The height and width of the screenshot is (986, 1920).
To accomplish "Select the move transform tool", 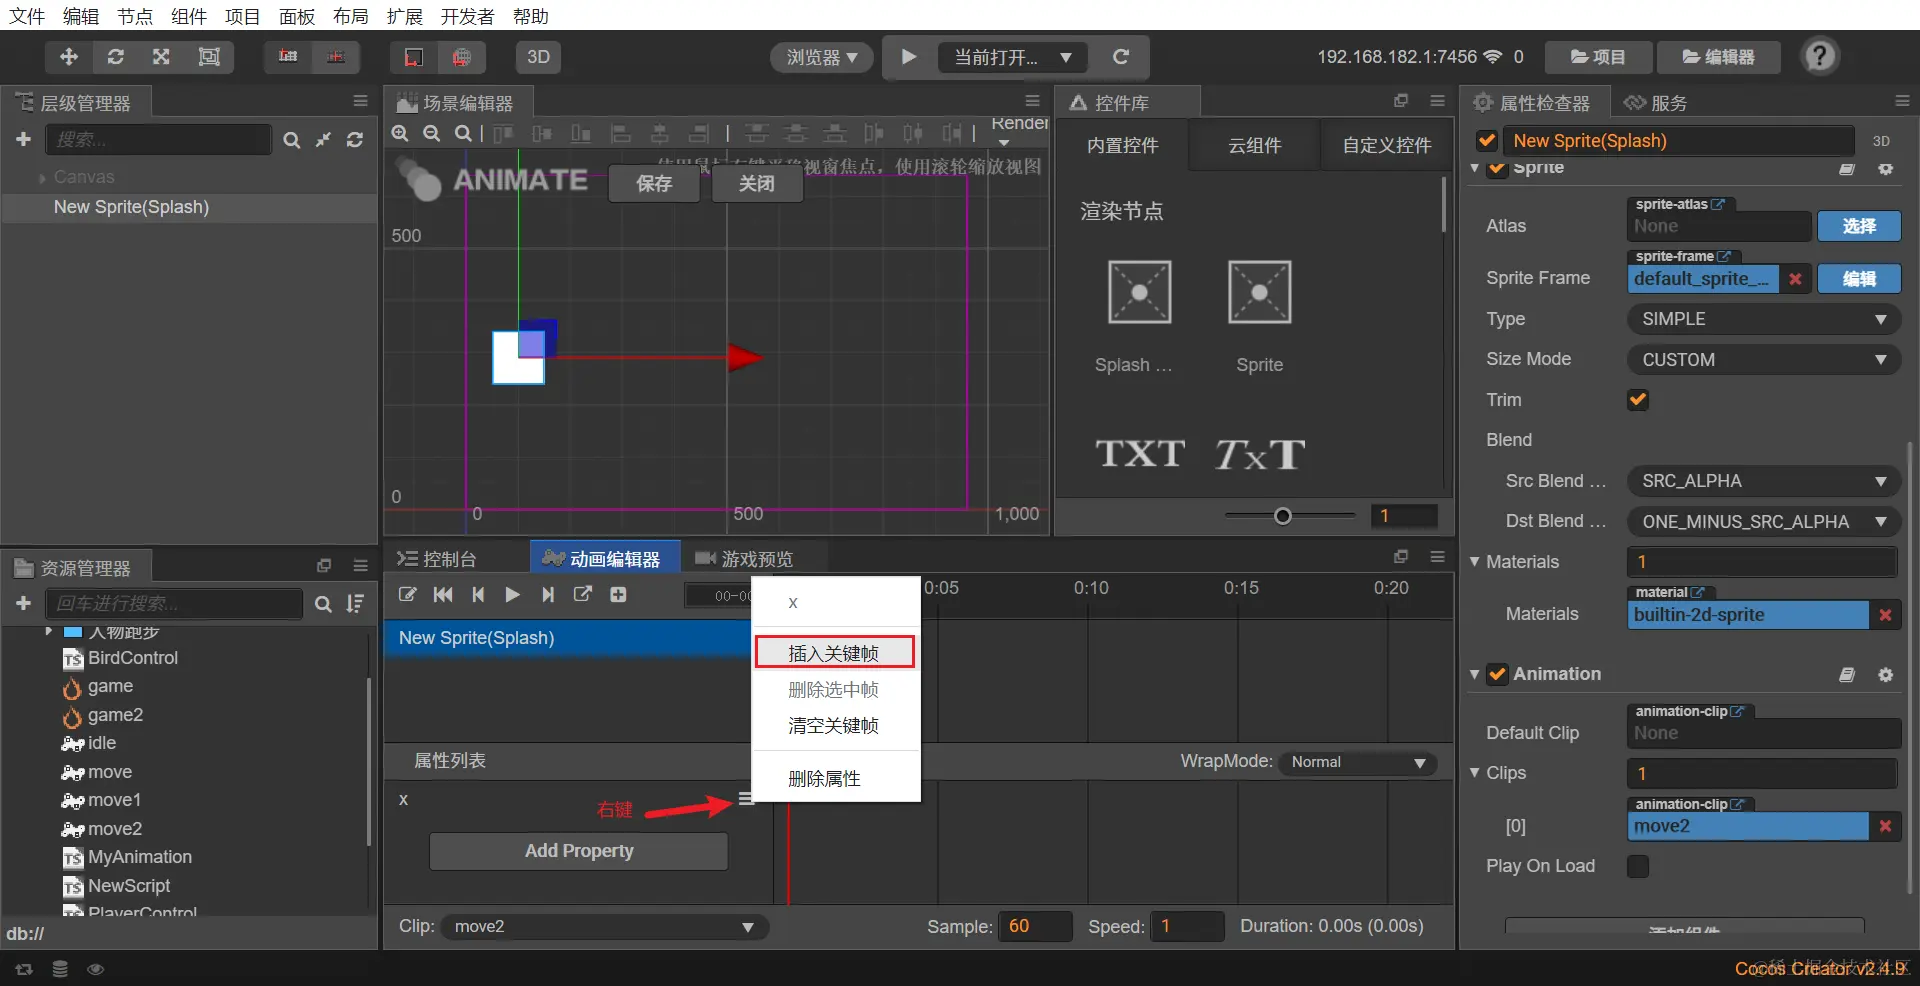I will coord(69,57).
